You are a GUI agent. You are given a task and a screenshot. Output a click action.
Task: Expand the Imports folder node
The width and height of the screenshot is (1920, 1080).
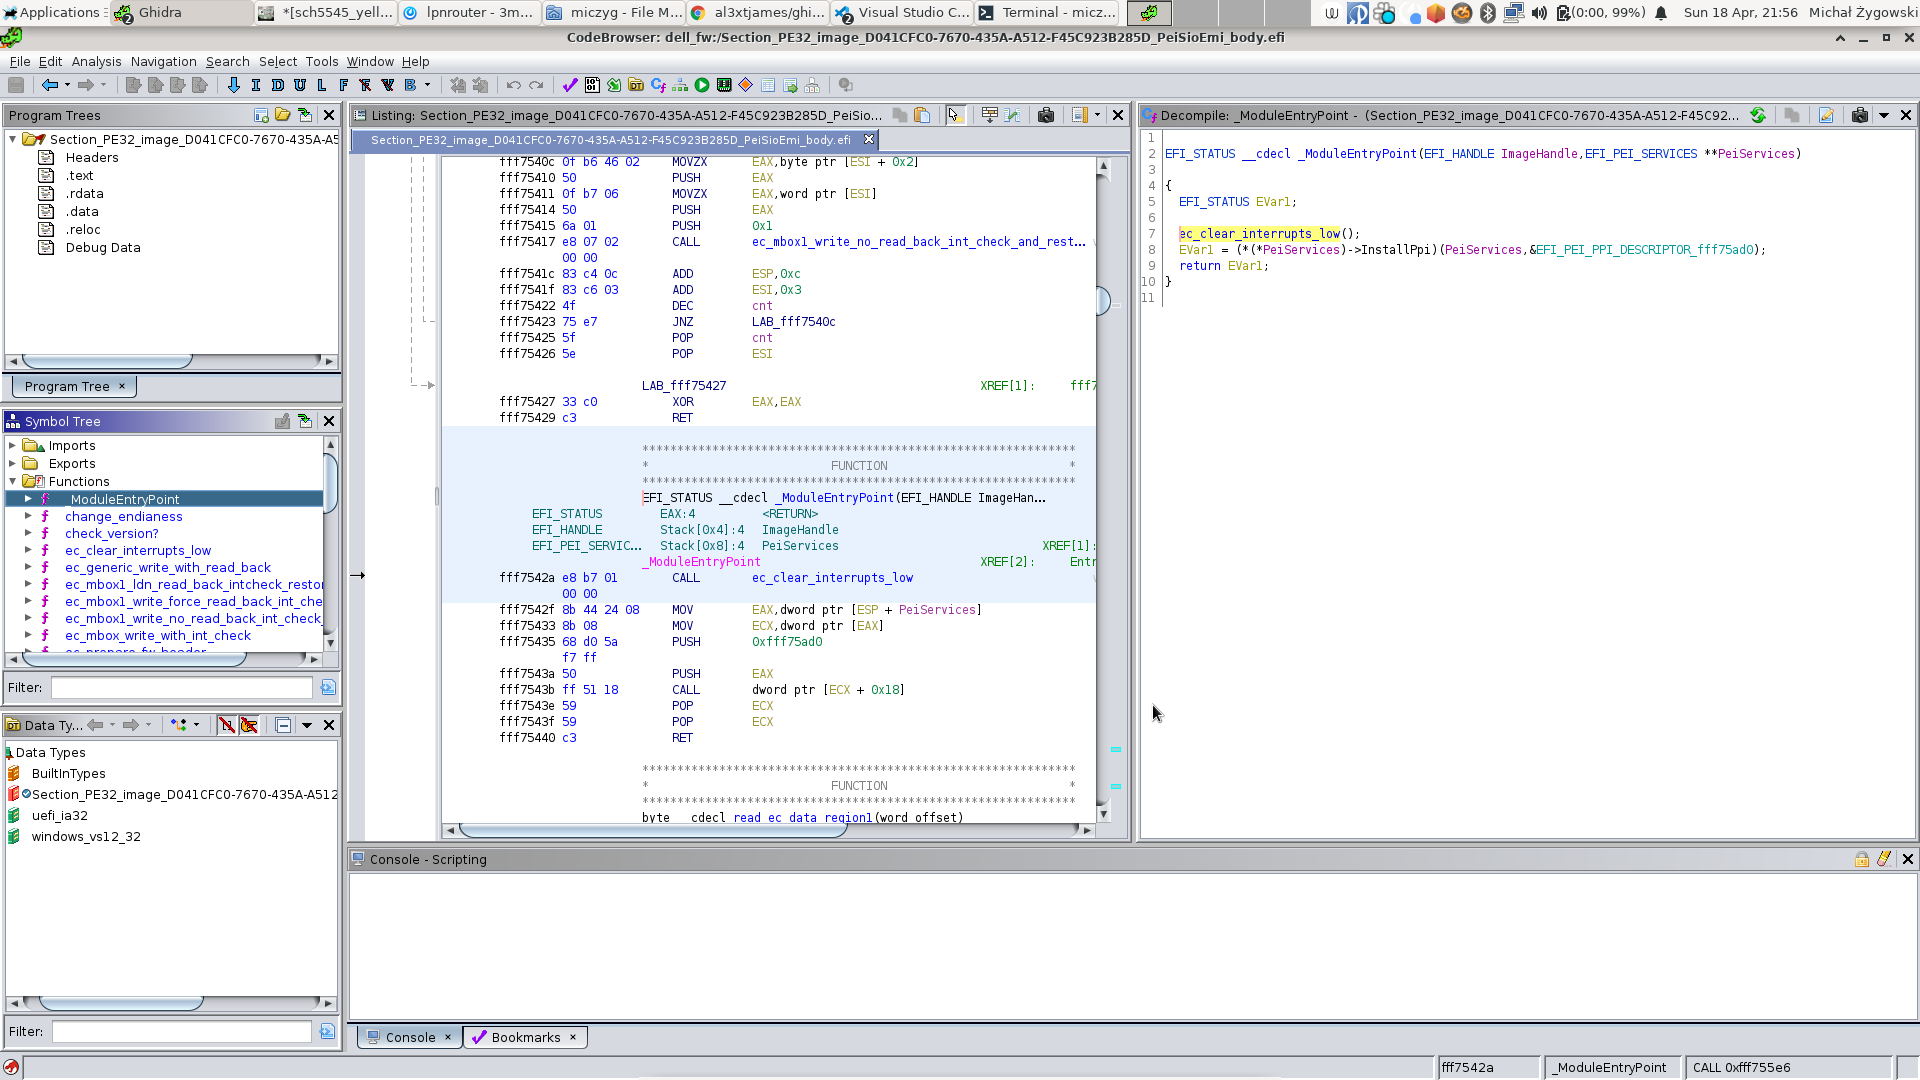coord(13,445)
